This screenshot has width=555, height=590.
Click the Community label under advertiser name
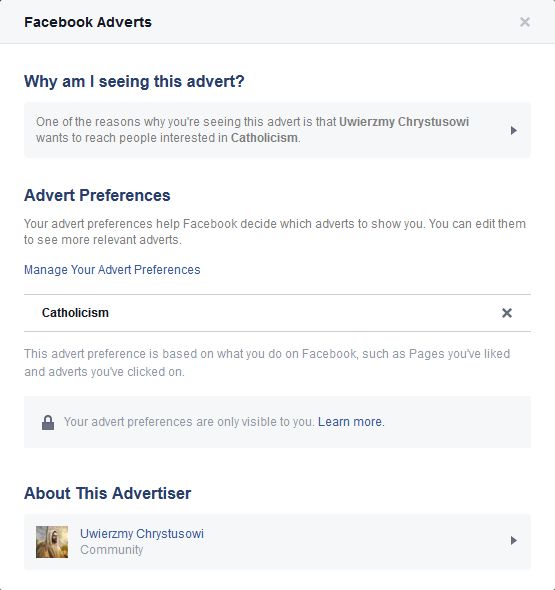pos(112,550)
